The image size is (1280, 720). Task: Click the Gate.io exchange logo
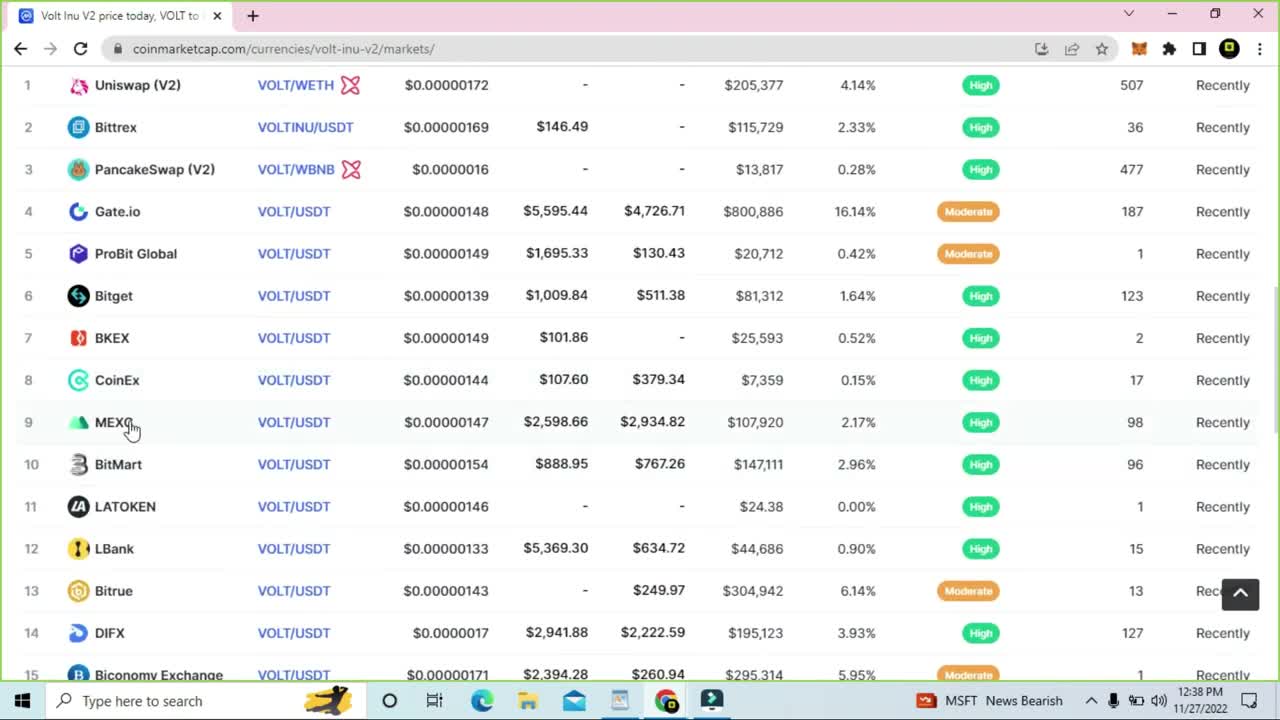point(78,211)
